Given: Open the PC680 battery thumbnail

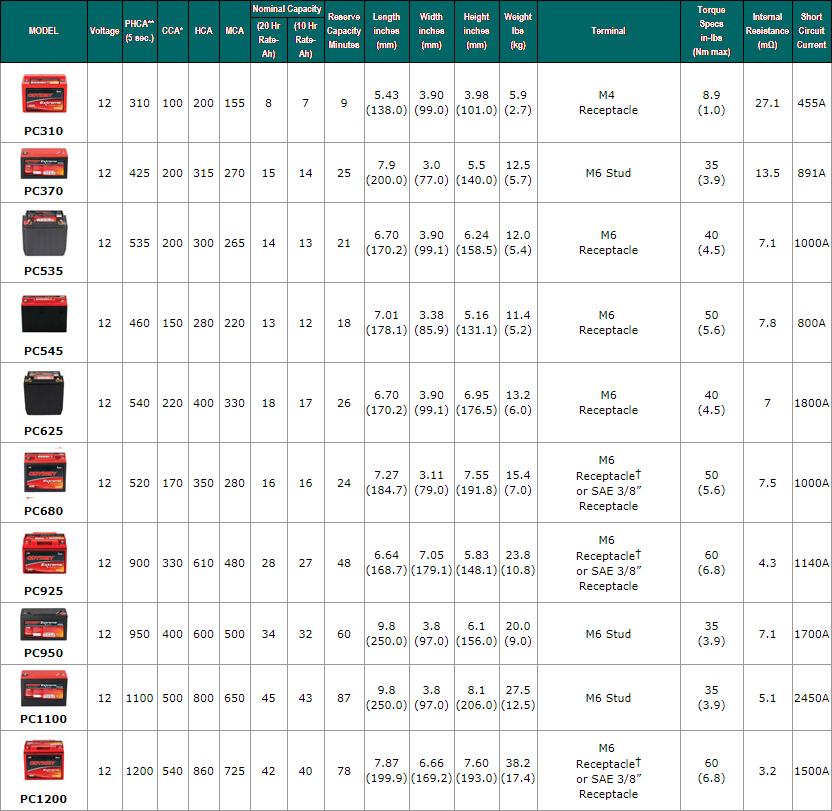Looking at the screenshot, I should (44, 474).
